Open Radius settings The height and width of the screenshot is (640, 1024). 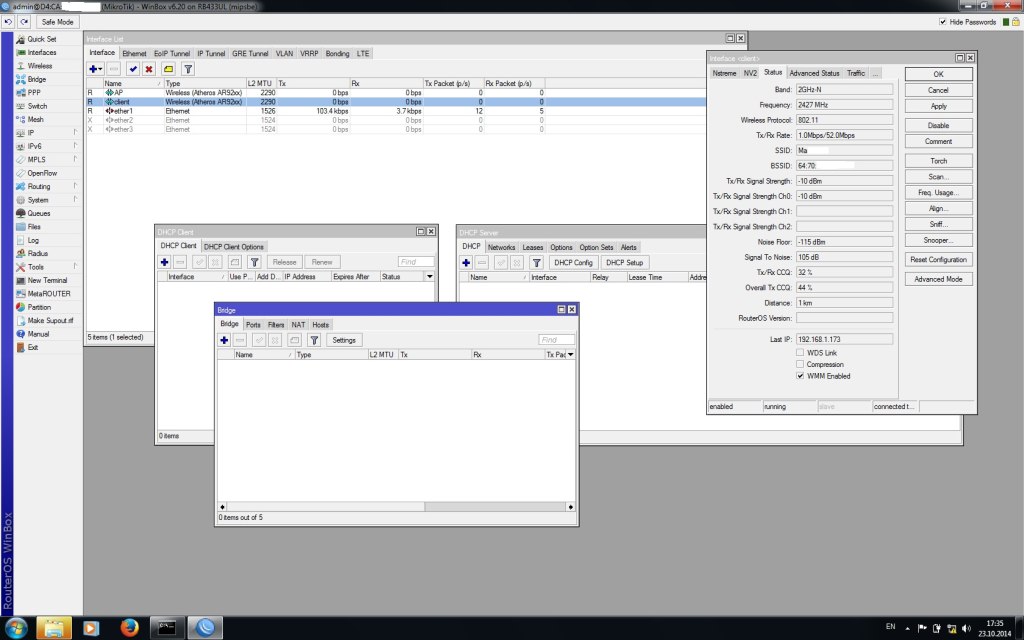click(37, 253)
